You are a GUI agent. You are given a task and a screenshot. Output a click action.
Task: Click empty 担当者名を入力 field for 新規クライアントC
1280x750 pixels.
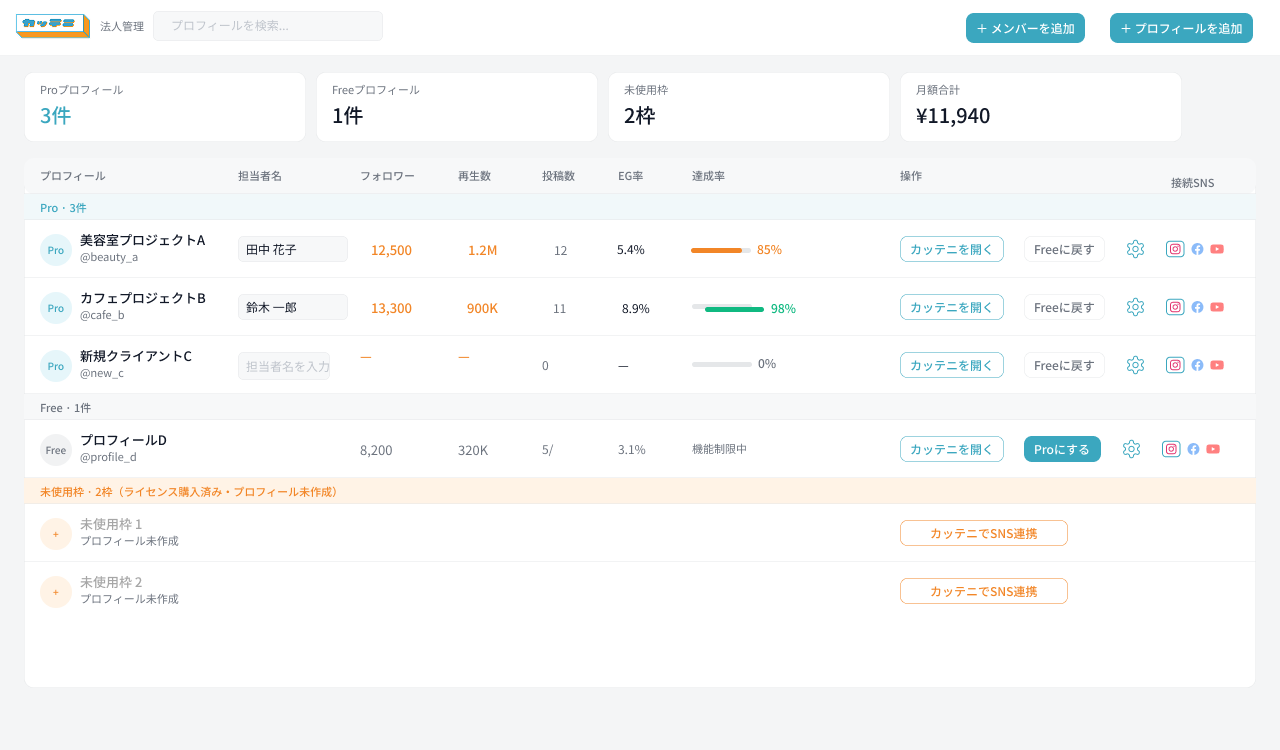(x=284, y=366)
